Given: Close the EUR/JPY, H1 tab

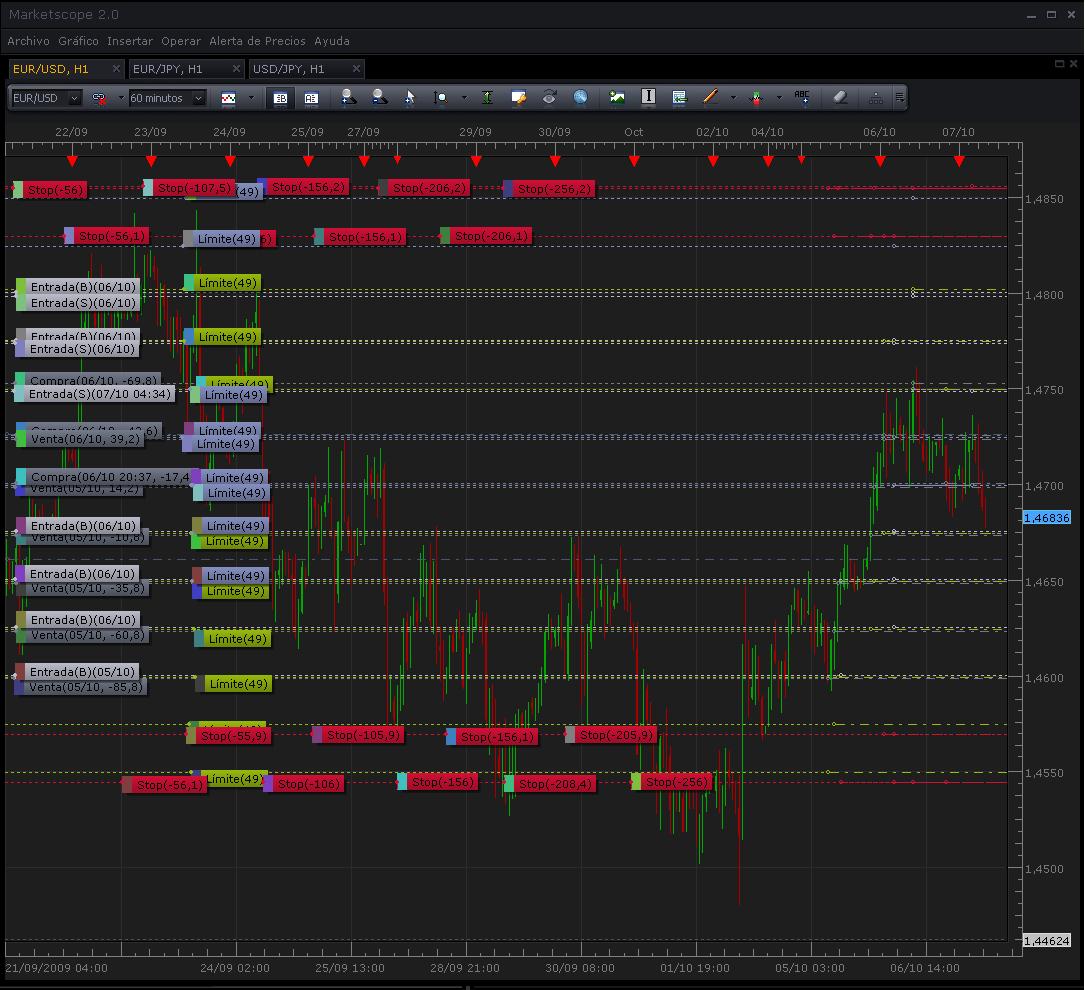Looking at the screenshot, I should 237,68.
